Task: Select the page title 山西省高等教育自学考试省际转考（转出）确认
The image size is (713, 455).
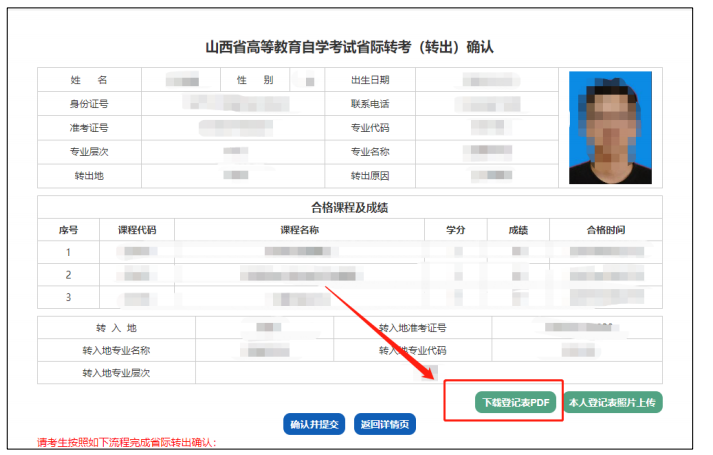Action: [349, 47]
